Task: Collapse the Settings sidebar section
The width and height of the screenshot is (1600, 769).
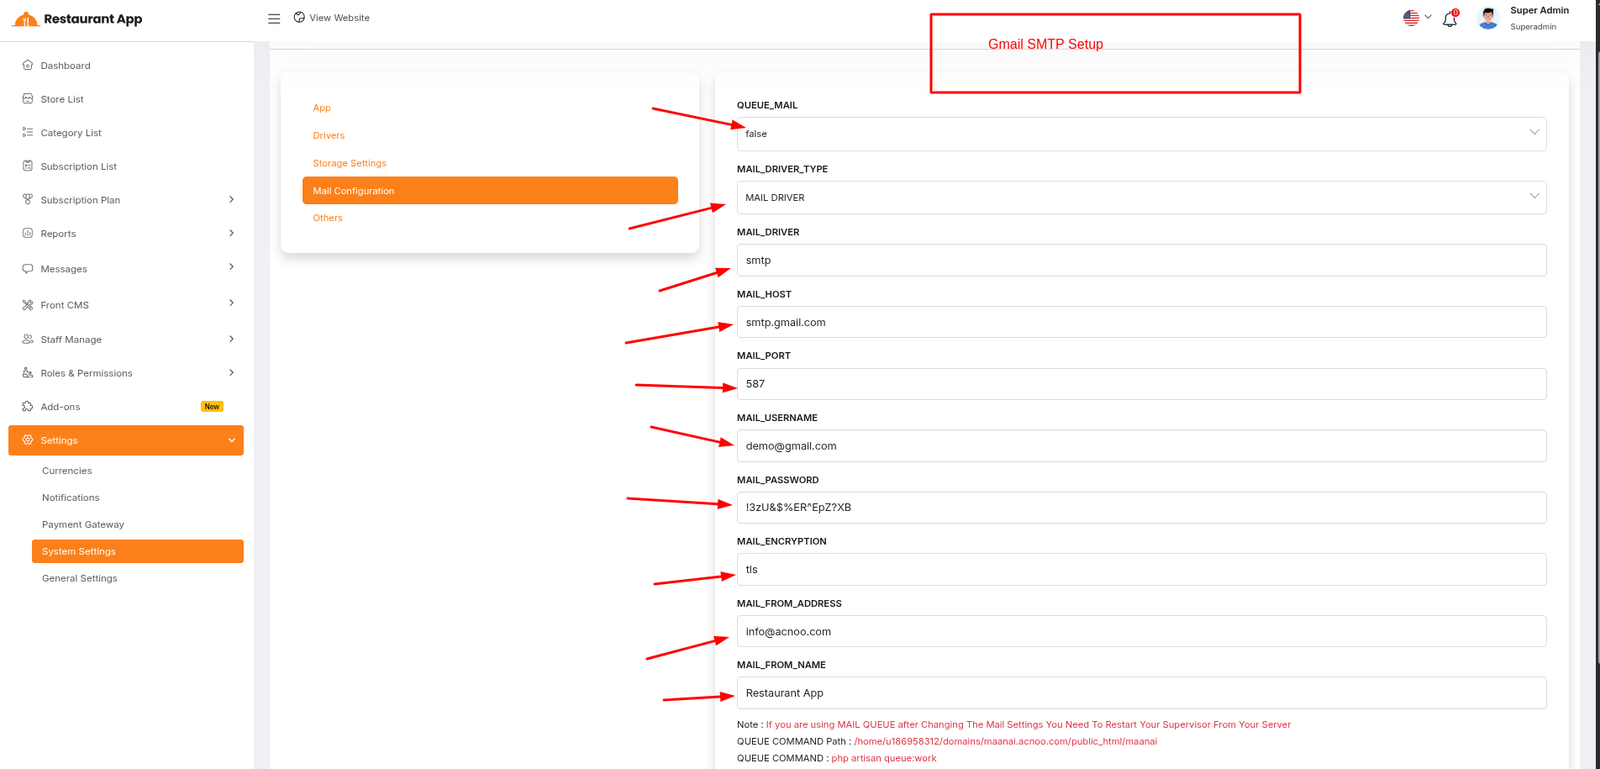Action: (231, 441)
